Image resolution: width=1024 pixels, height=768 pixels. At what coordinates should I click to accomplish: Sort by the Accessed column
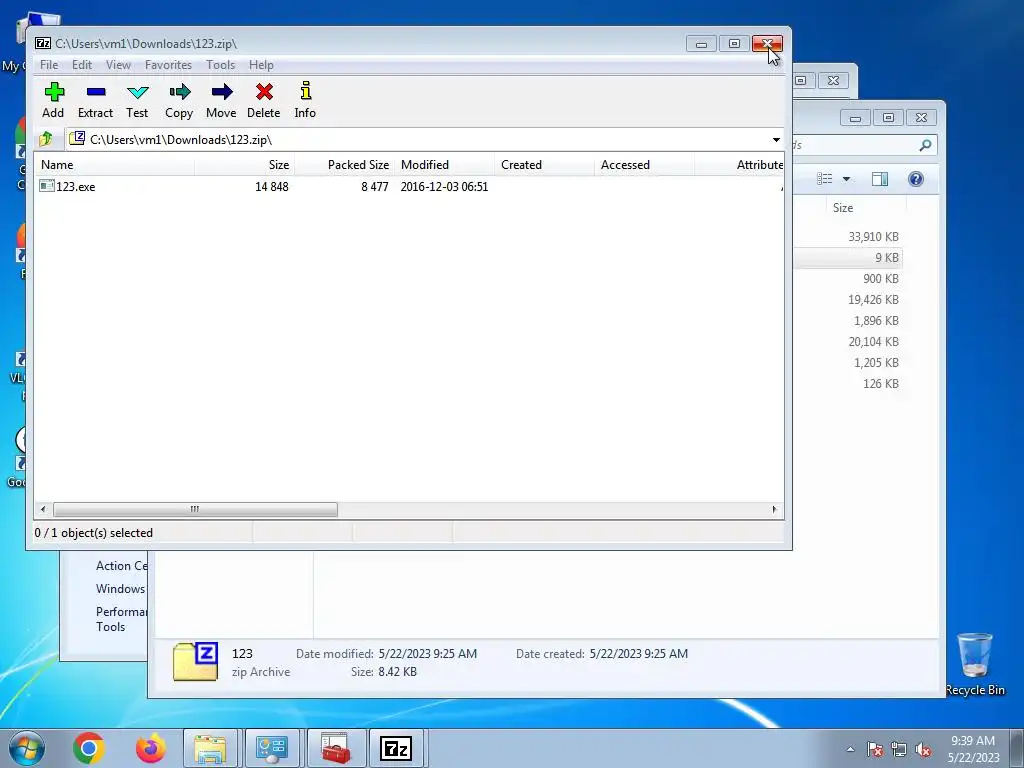coord(644,165)
